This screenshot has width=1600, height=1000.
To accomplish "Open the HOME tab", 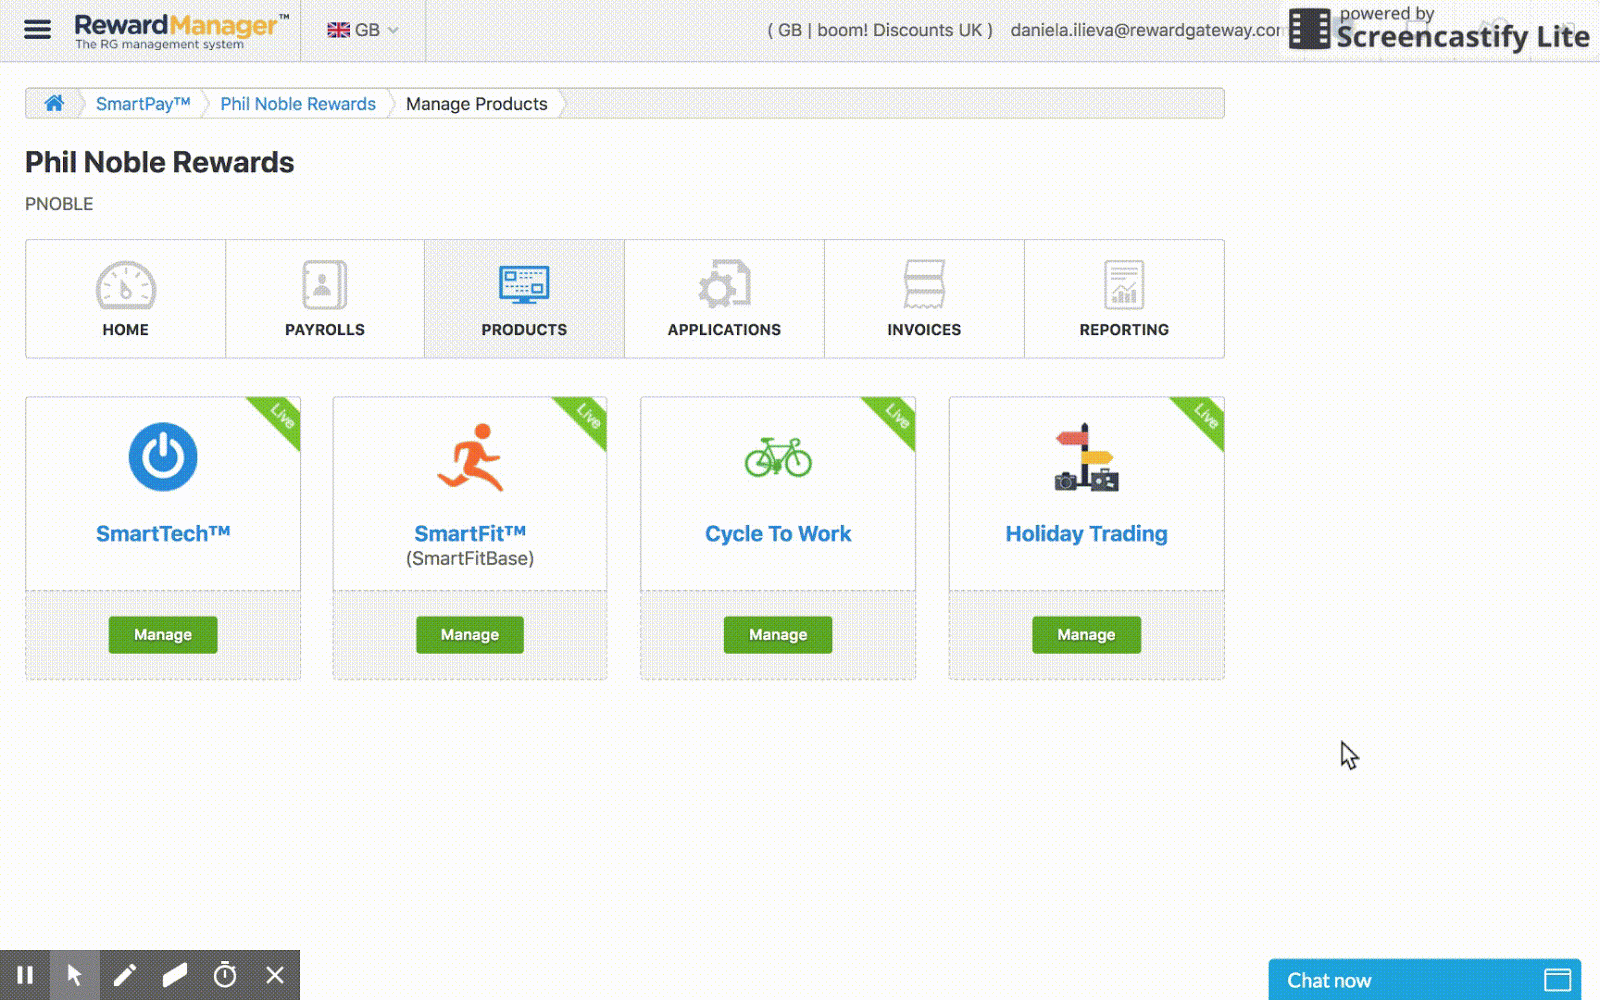I will click(x=125, y=298).
